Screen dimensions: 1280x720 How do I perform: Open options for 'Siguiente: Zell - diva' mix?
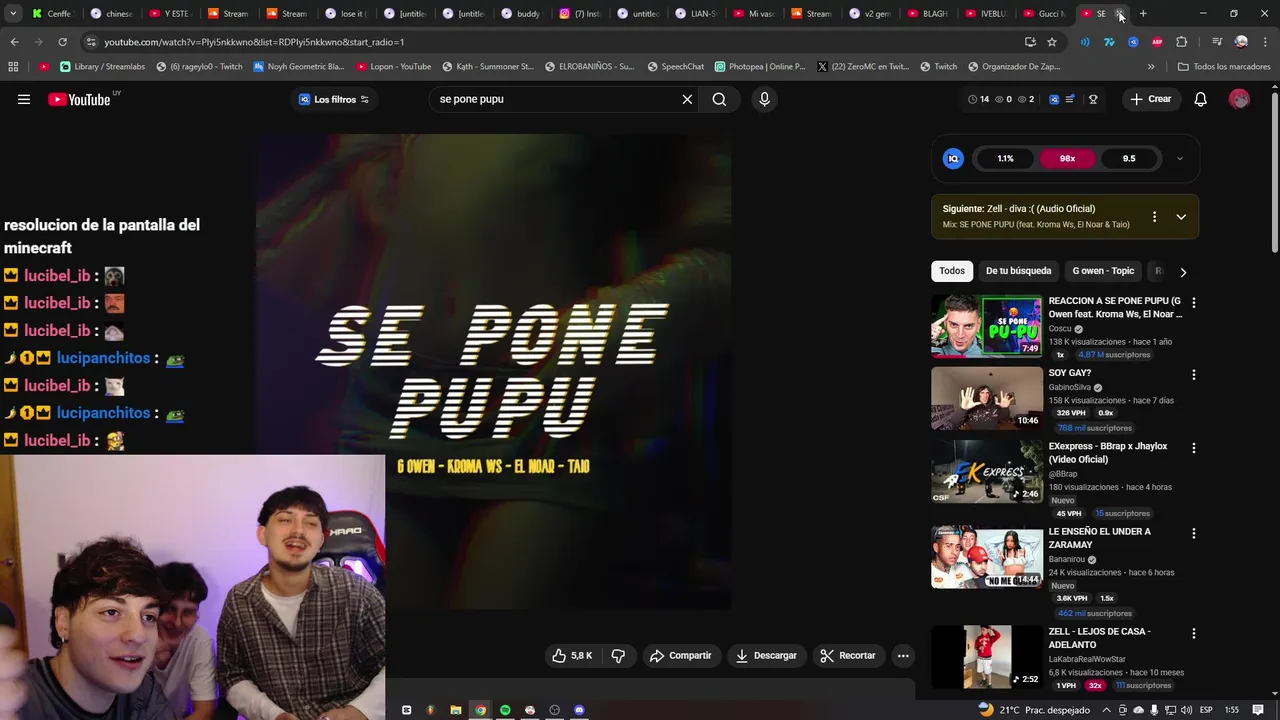coord(1154,217)
